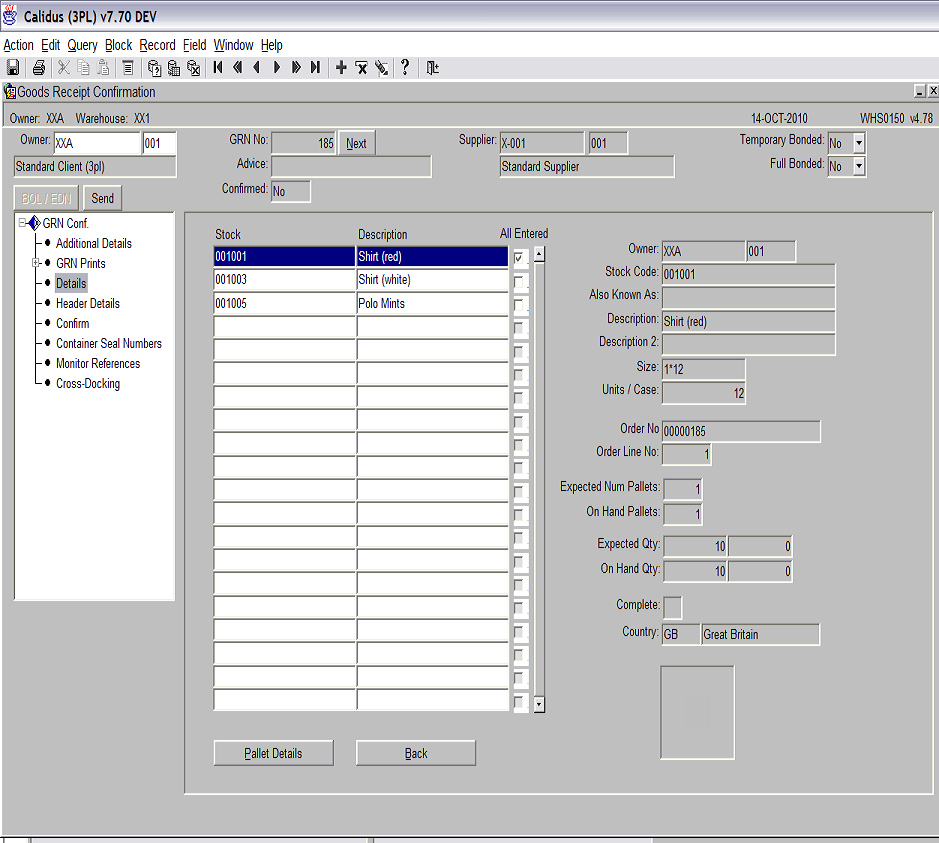Open Help with the question mark icon

(405, 67)
